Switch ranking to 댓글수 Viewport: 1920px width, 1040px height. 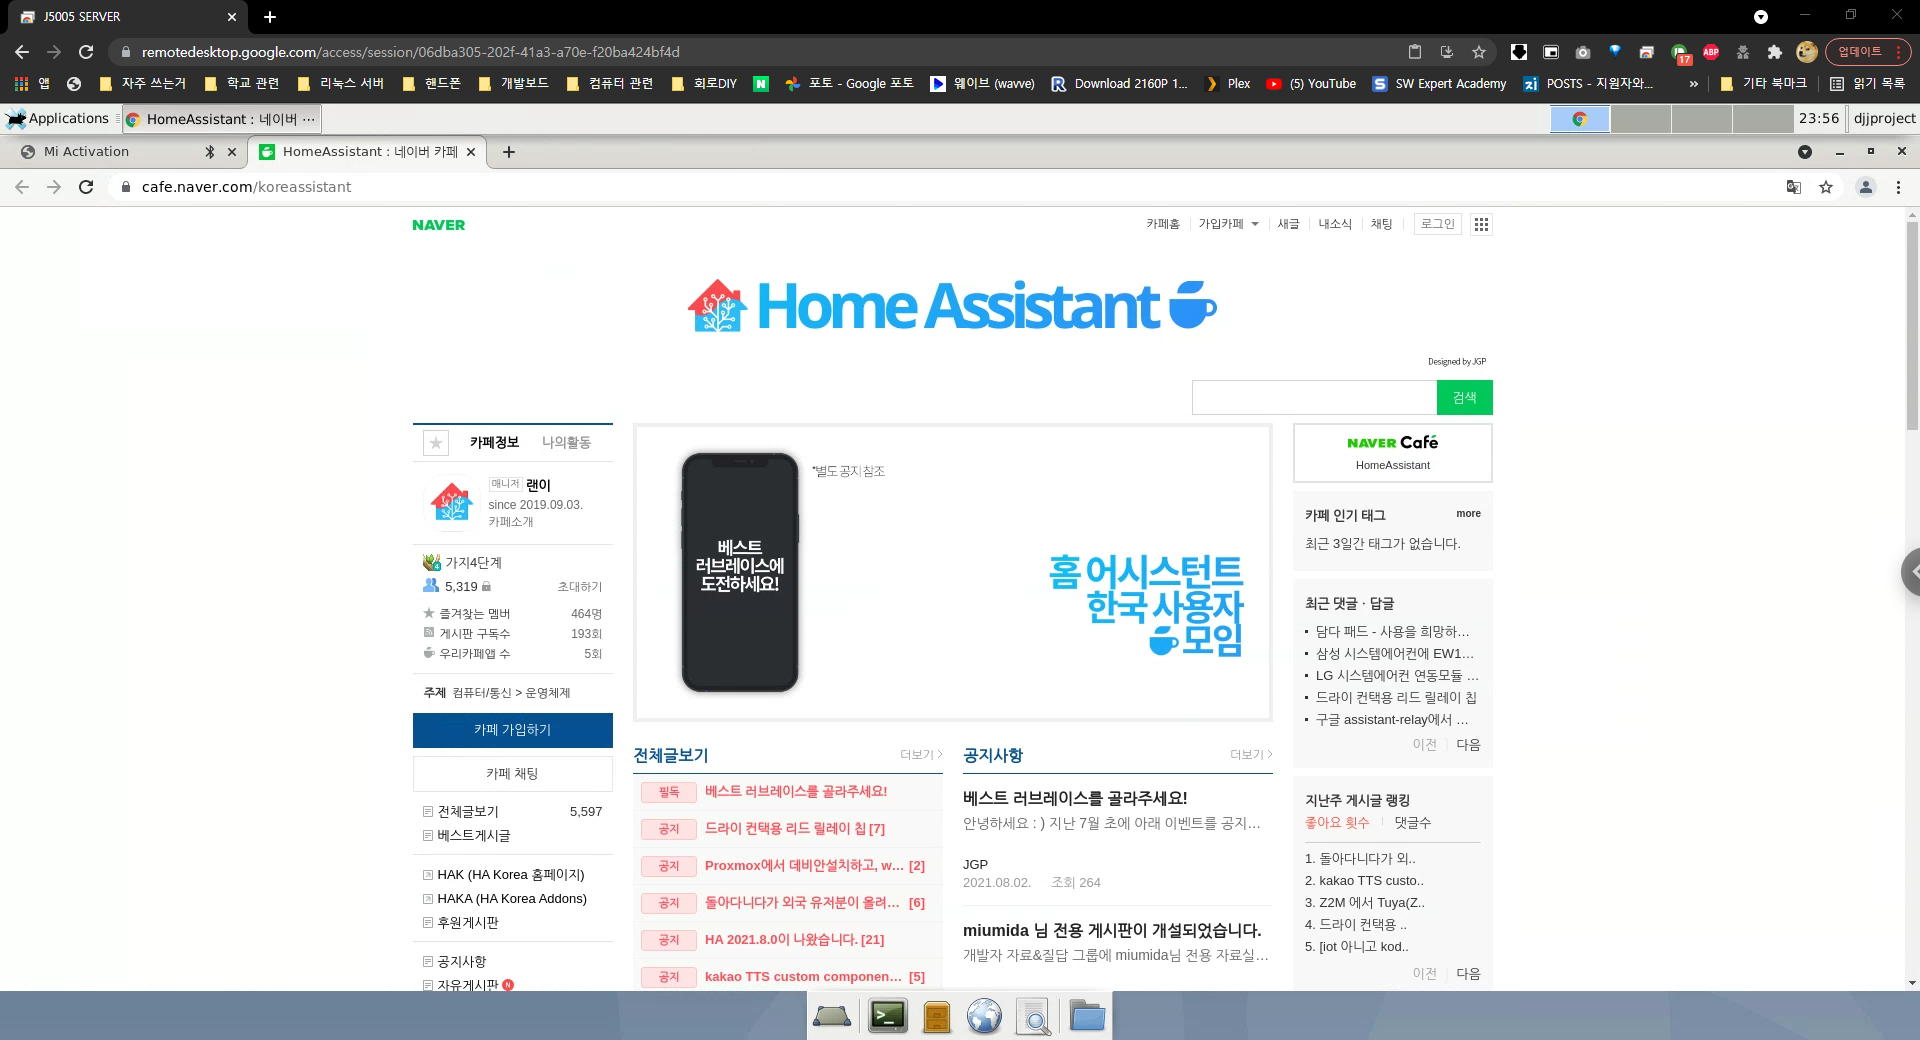1412,822
